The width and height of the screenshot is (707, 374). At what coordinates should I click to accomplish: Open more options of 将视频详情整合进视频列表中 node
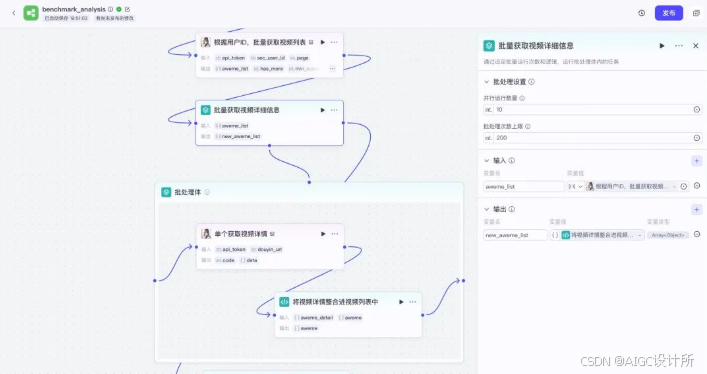click(413, 302)
